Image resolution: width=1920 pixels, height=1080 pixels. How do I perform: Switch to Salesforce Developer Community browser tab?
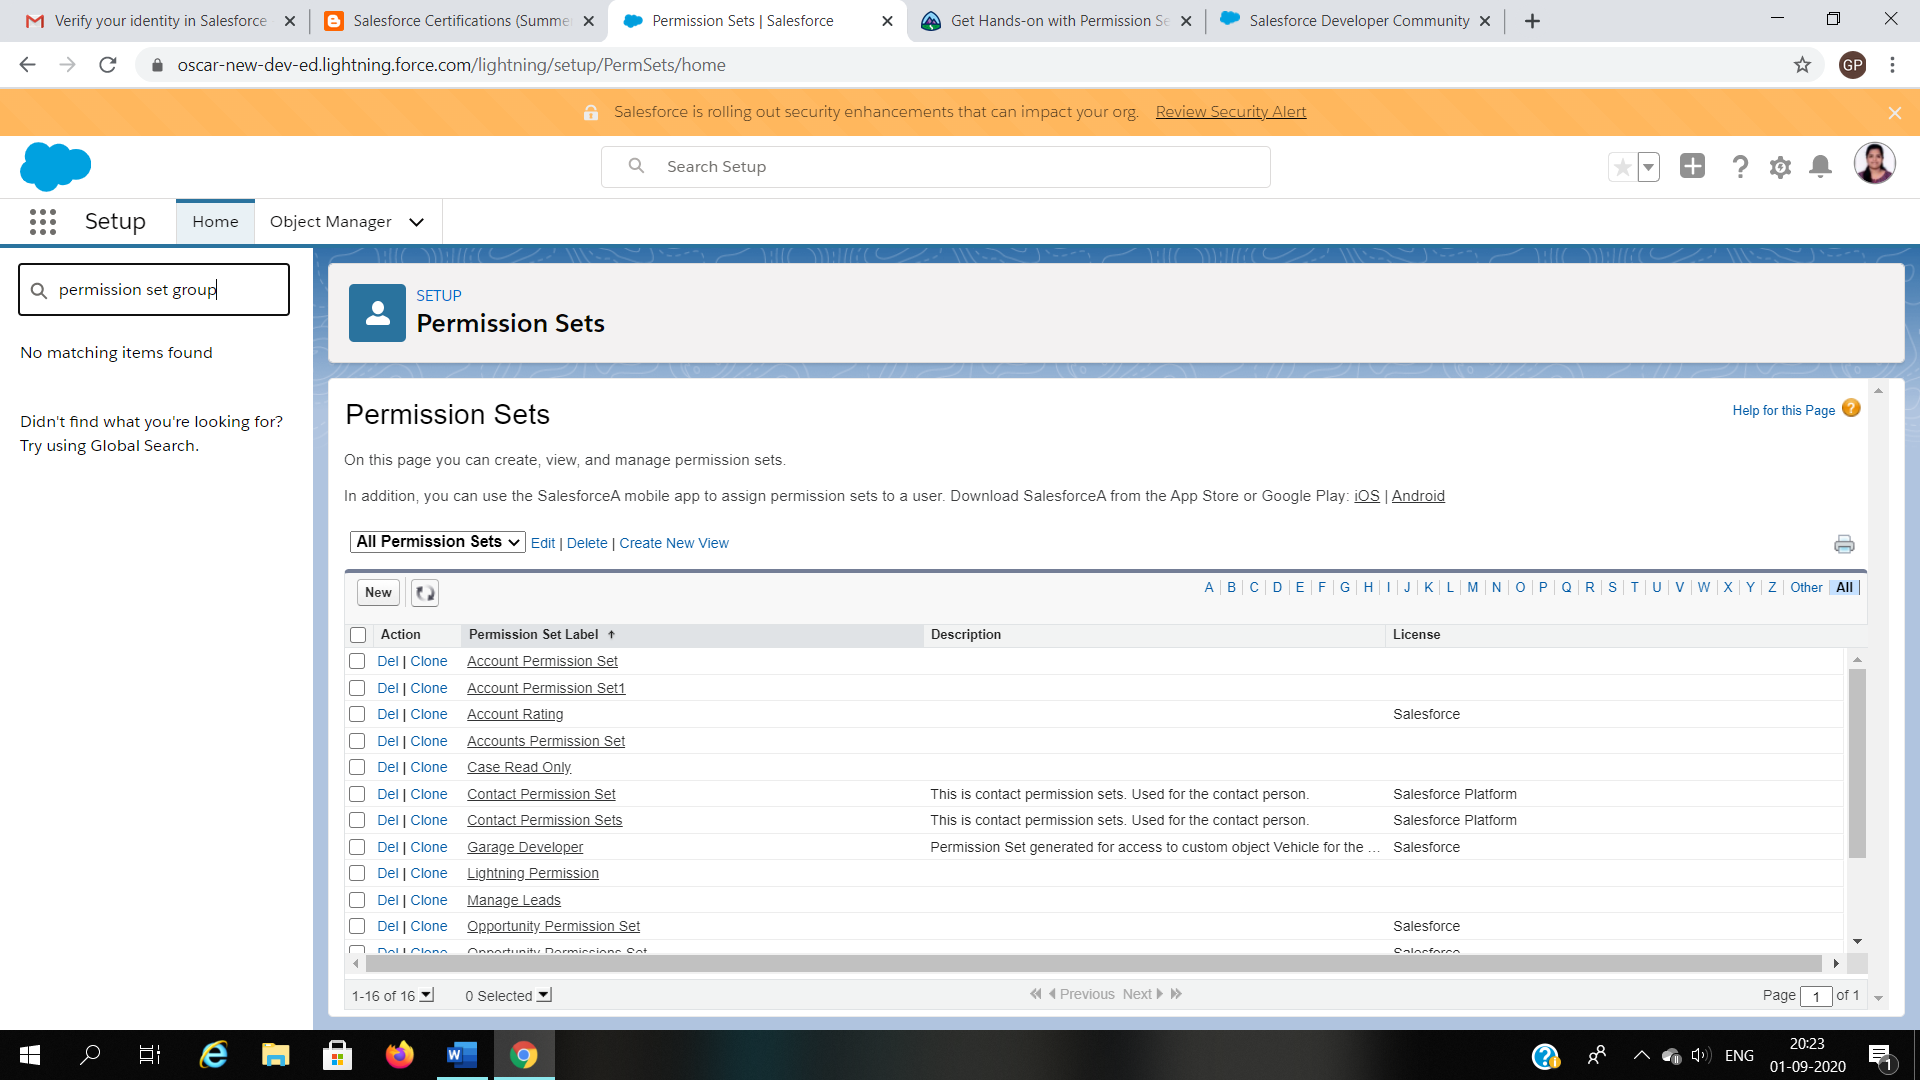coord(1357,21)
